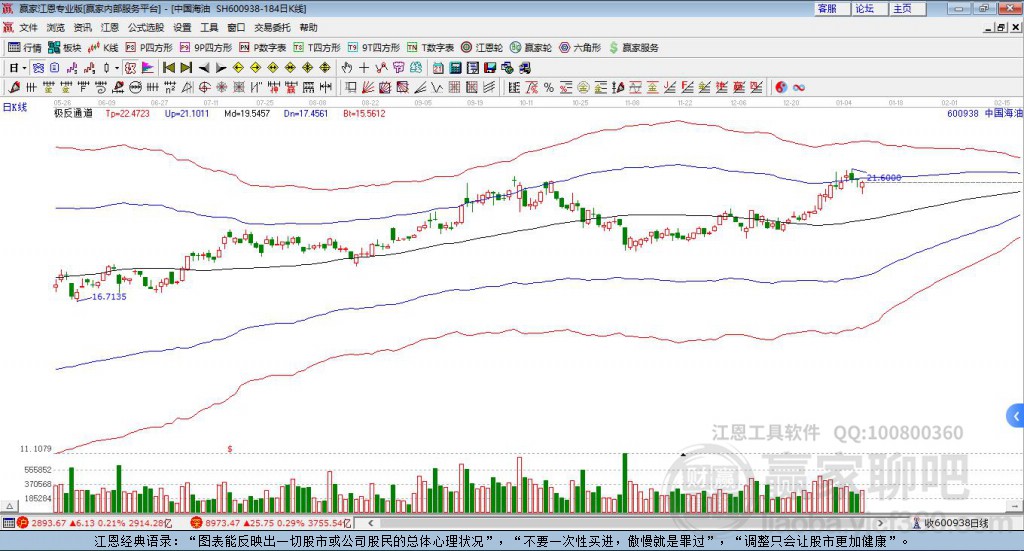Click the 主页 homepage button
The height and width of the screenshot is (551, 1024).
[902, 8]
